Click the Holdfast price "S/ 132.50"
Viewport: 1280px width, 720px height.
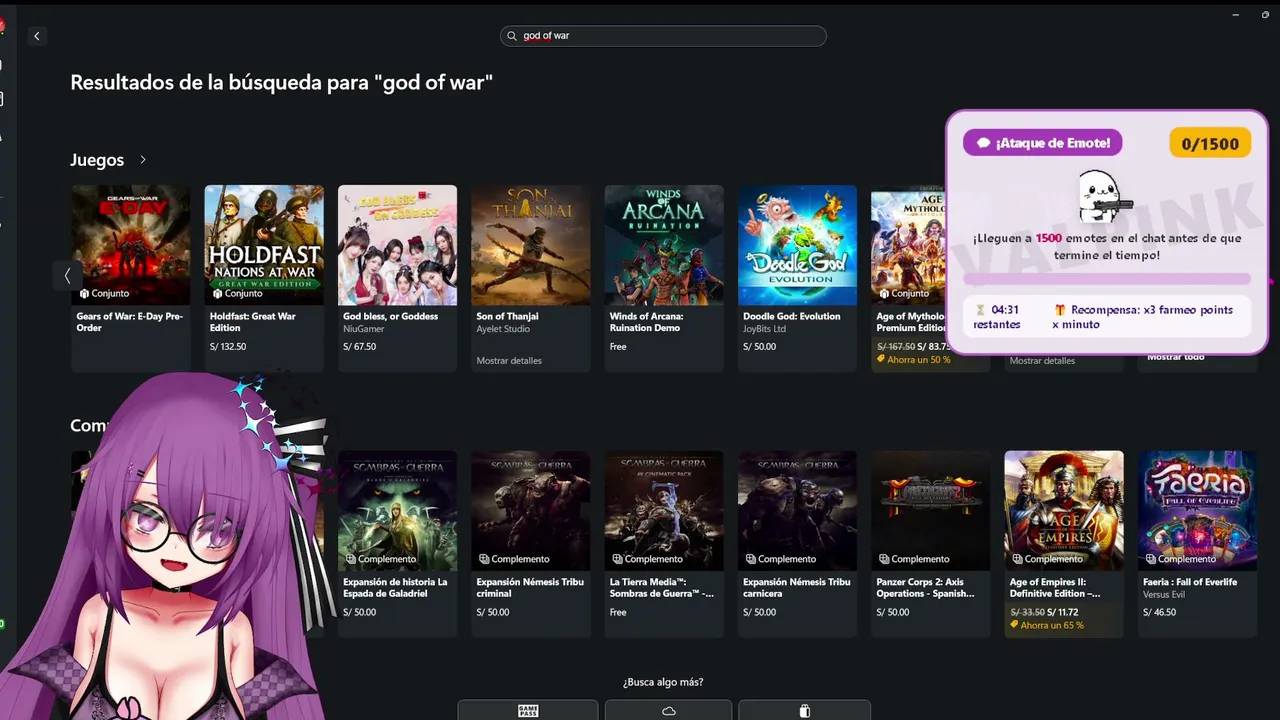tap(228, 347)
